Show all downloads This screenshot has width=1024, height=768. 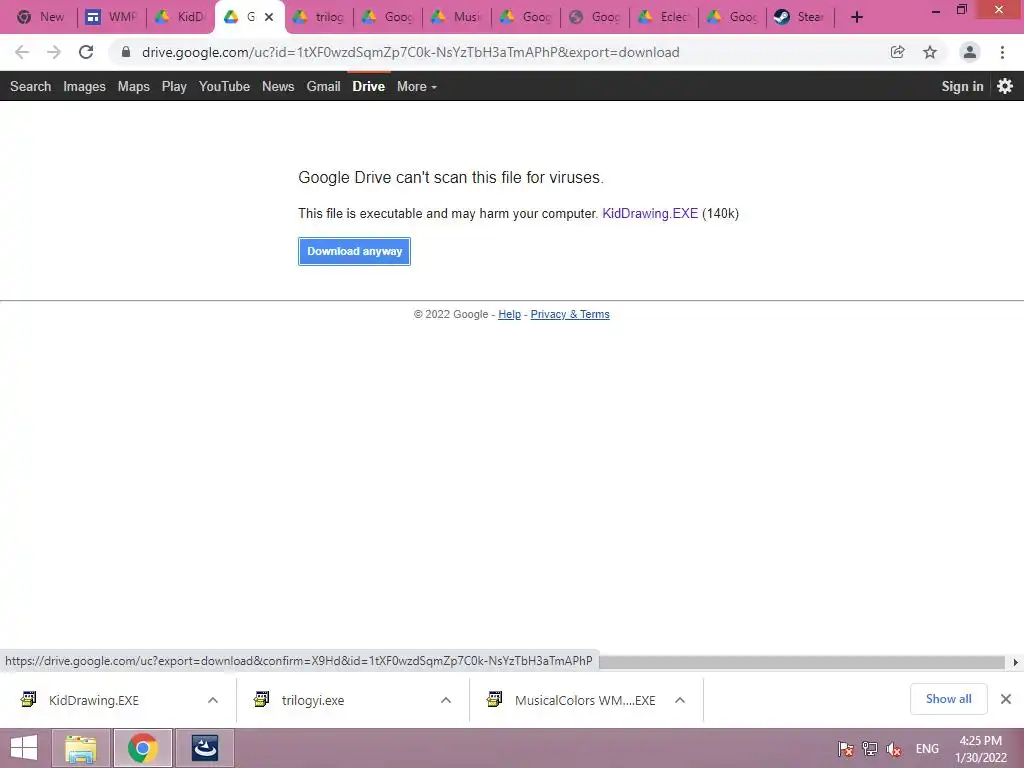948,699
